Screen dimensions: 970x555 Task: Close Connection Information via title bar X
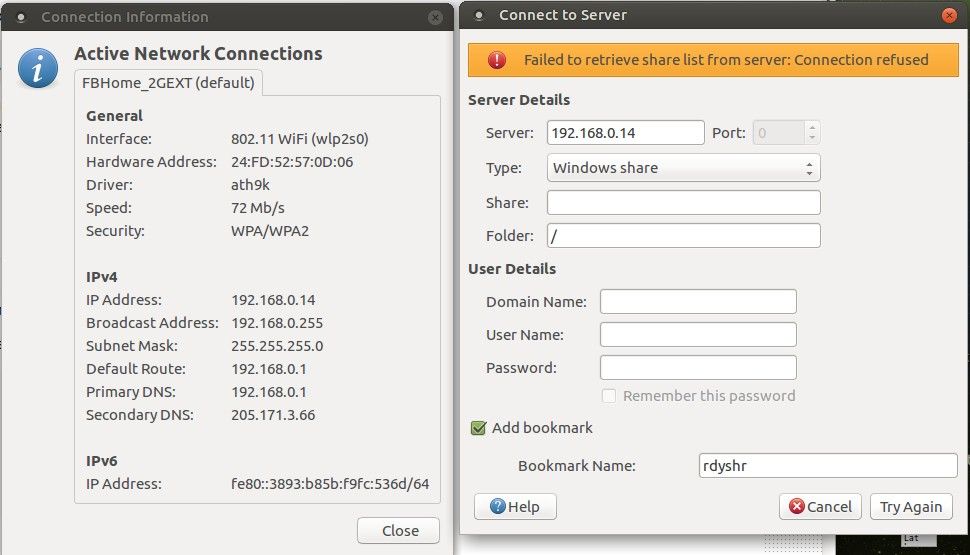(434, 17)
